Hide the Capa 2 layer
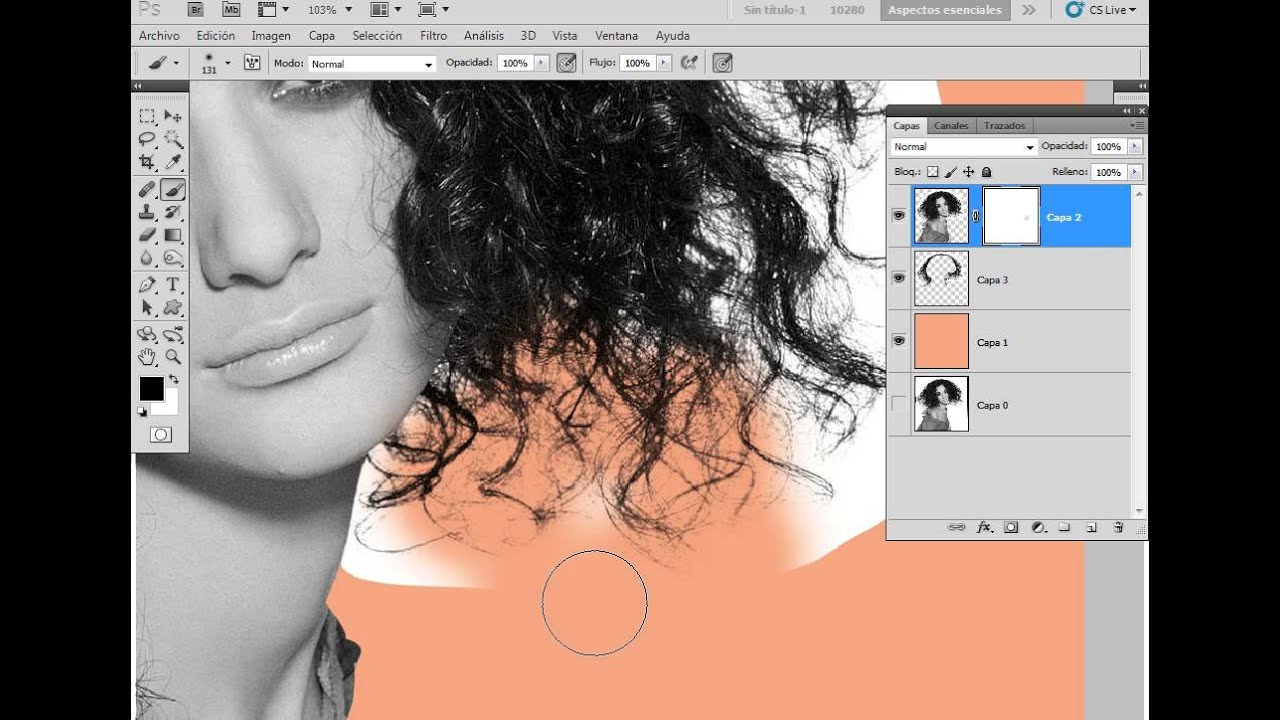Viewport: 1280px width, 720px height. (899, 216)
